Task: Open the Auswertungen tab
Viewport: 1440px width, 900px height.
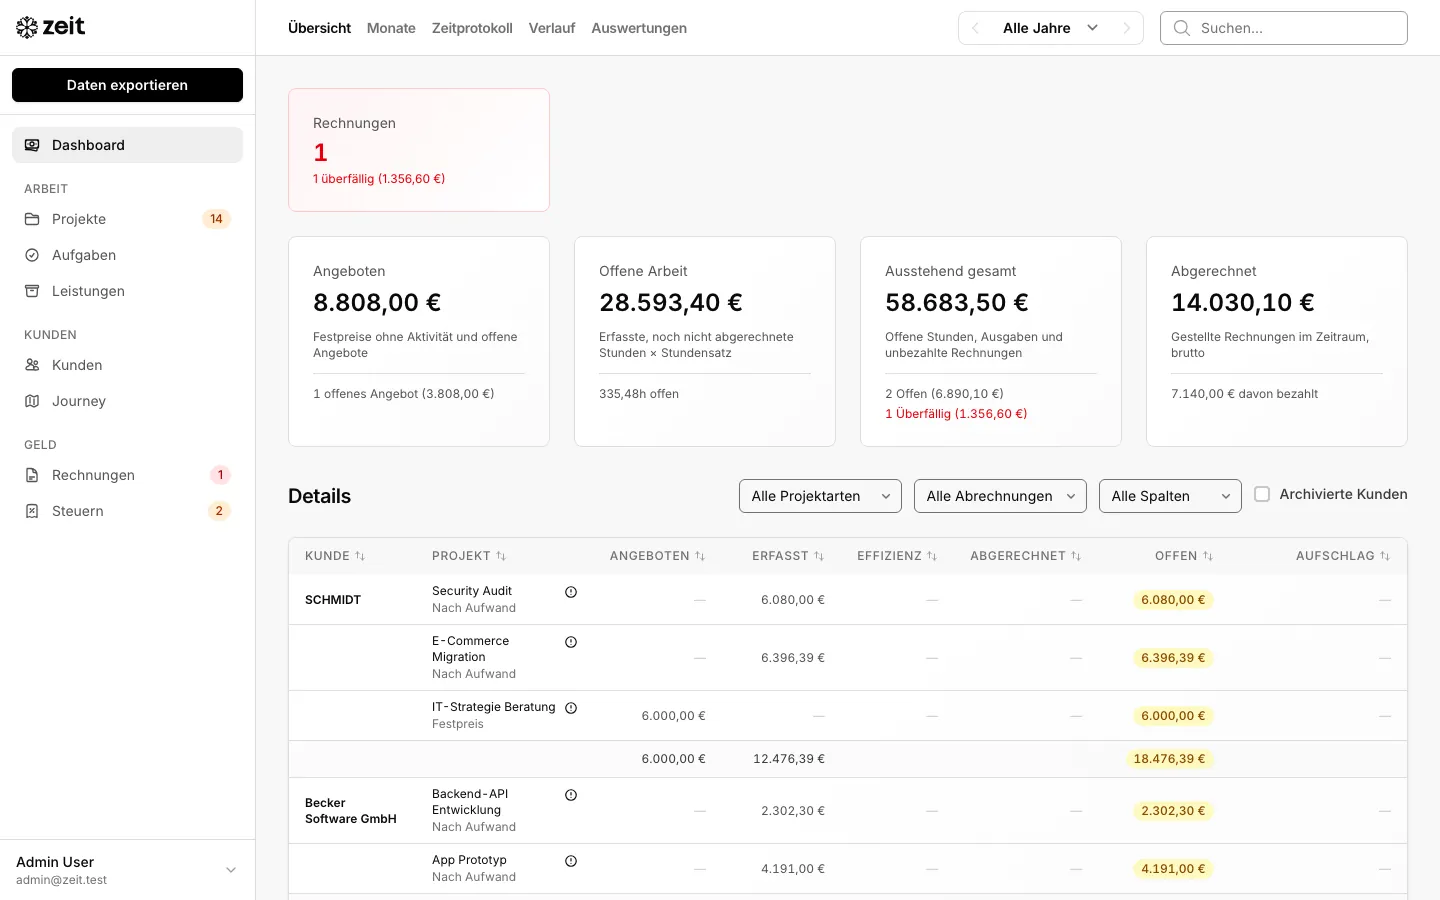Action: pos(639,28)
